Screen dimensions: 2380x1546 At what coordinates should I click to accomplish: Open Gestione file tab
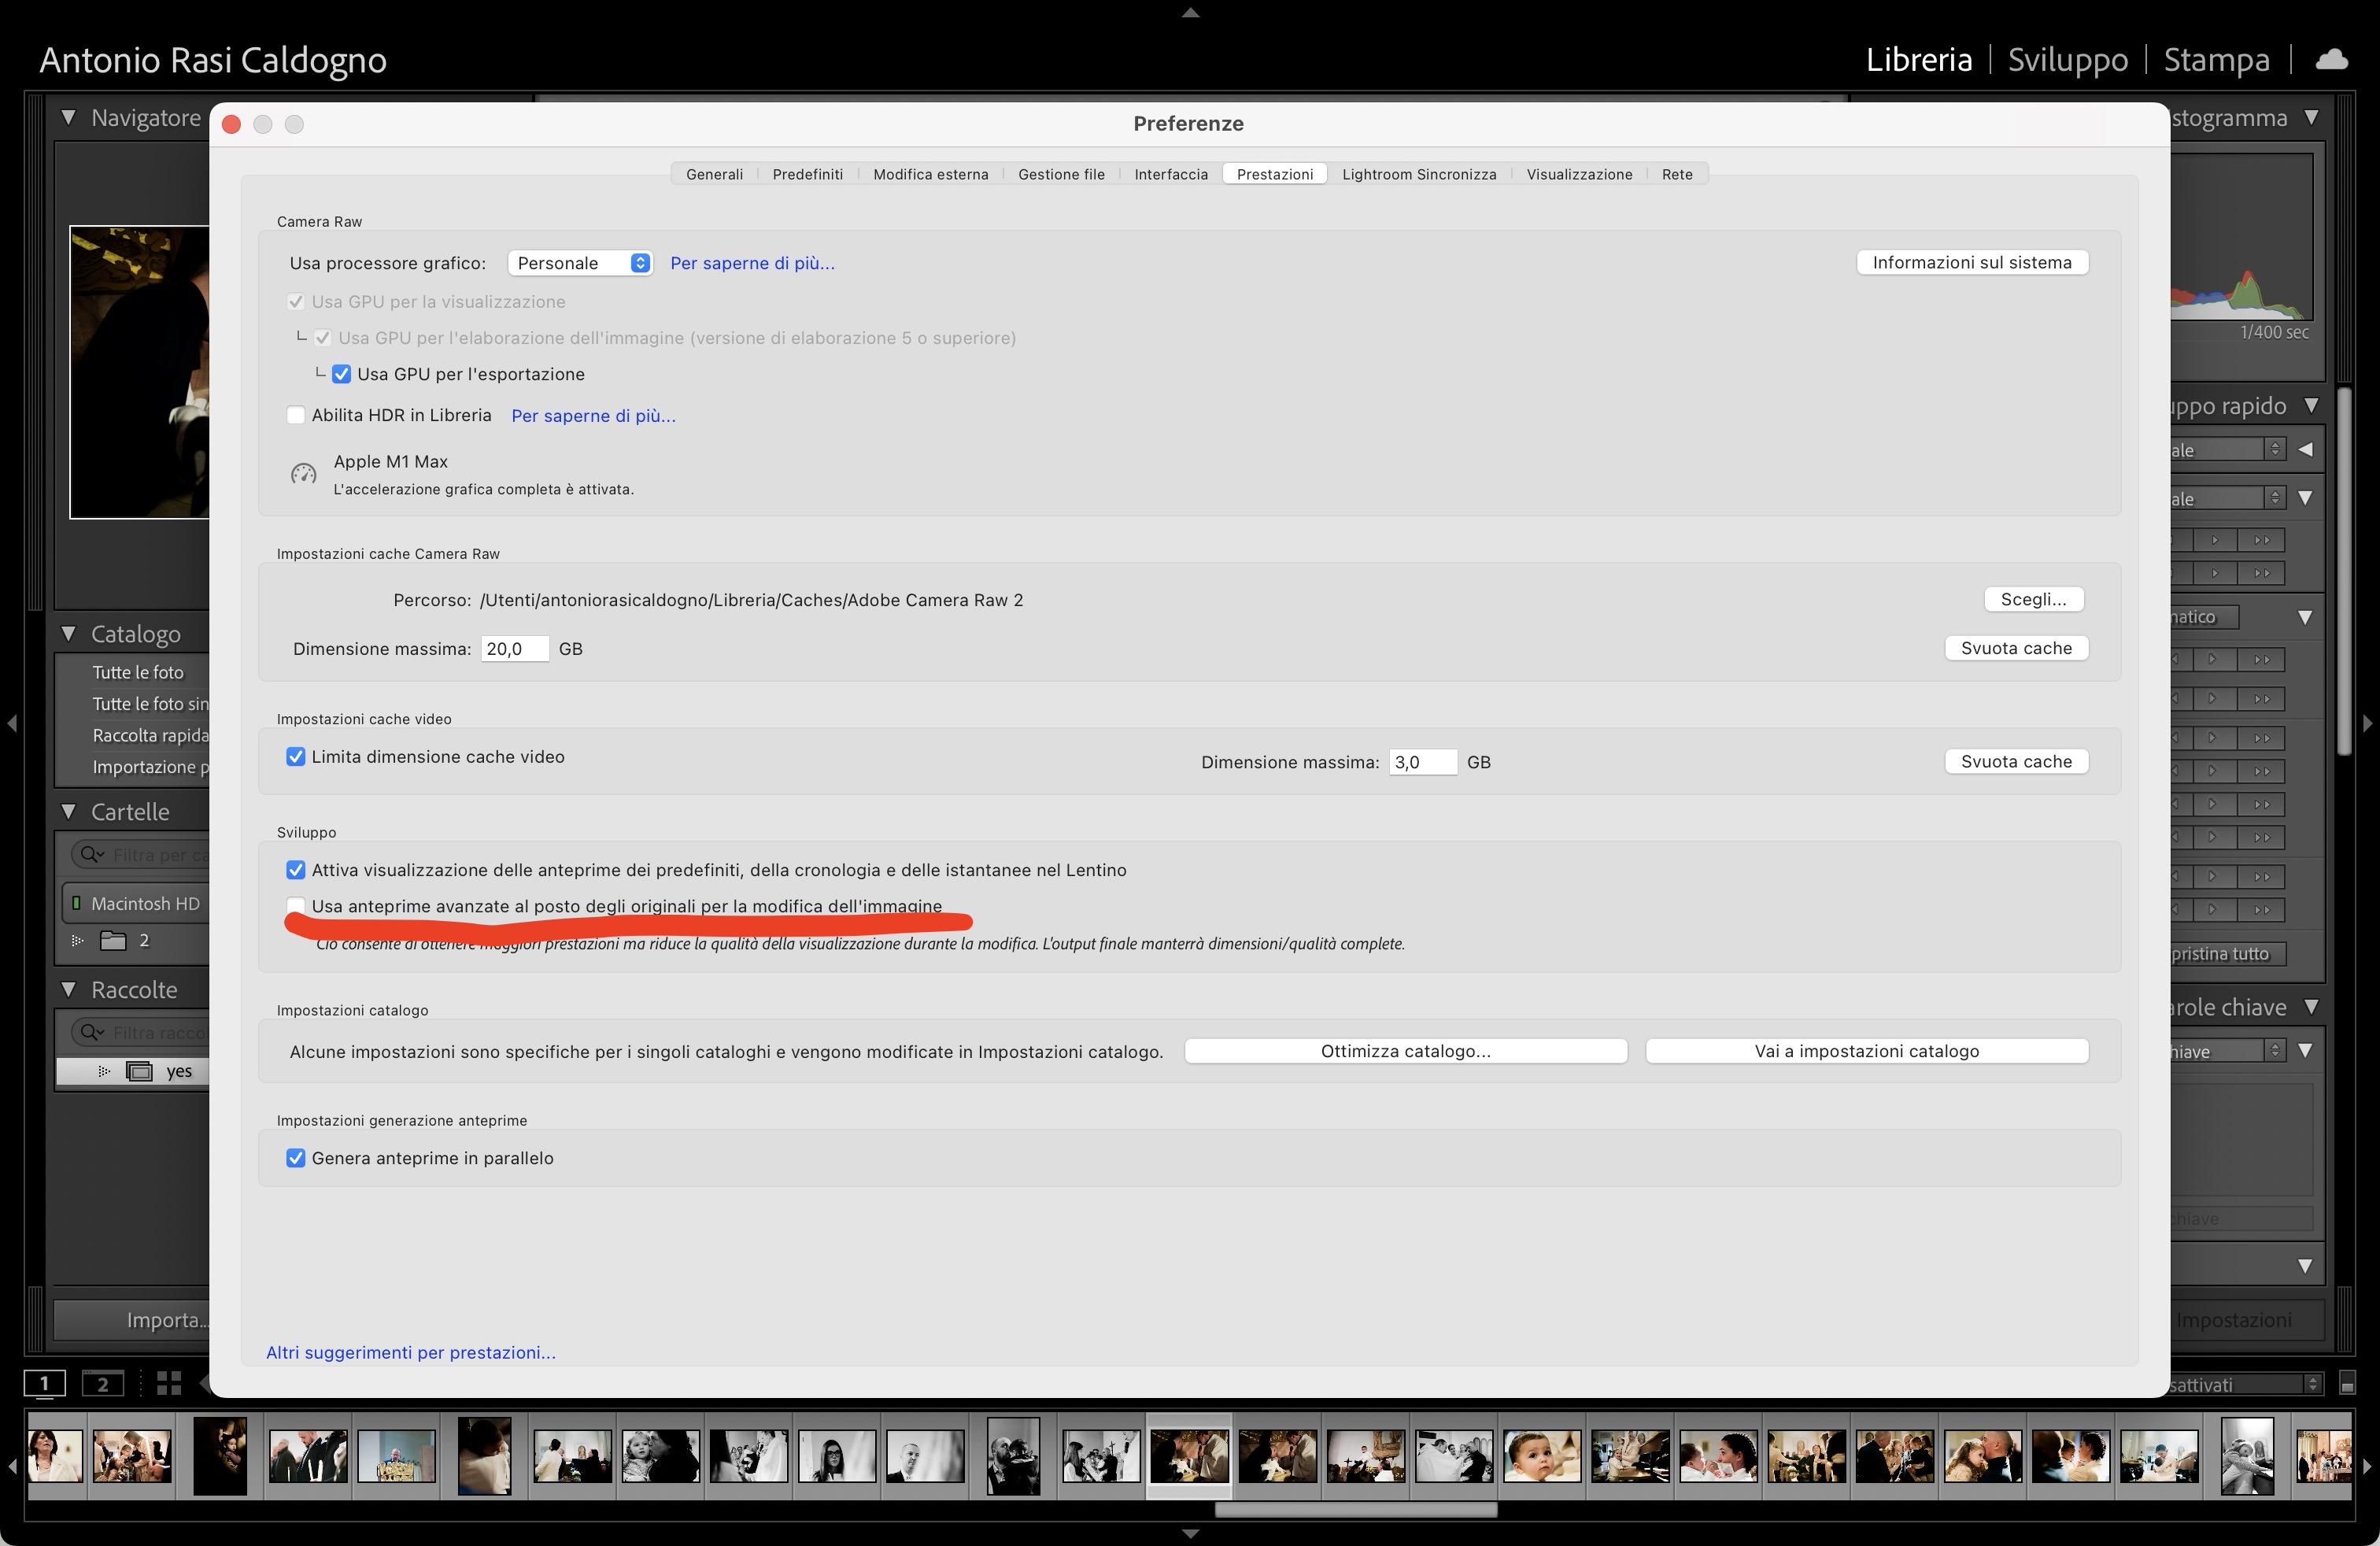click(1061, 174)
